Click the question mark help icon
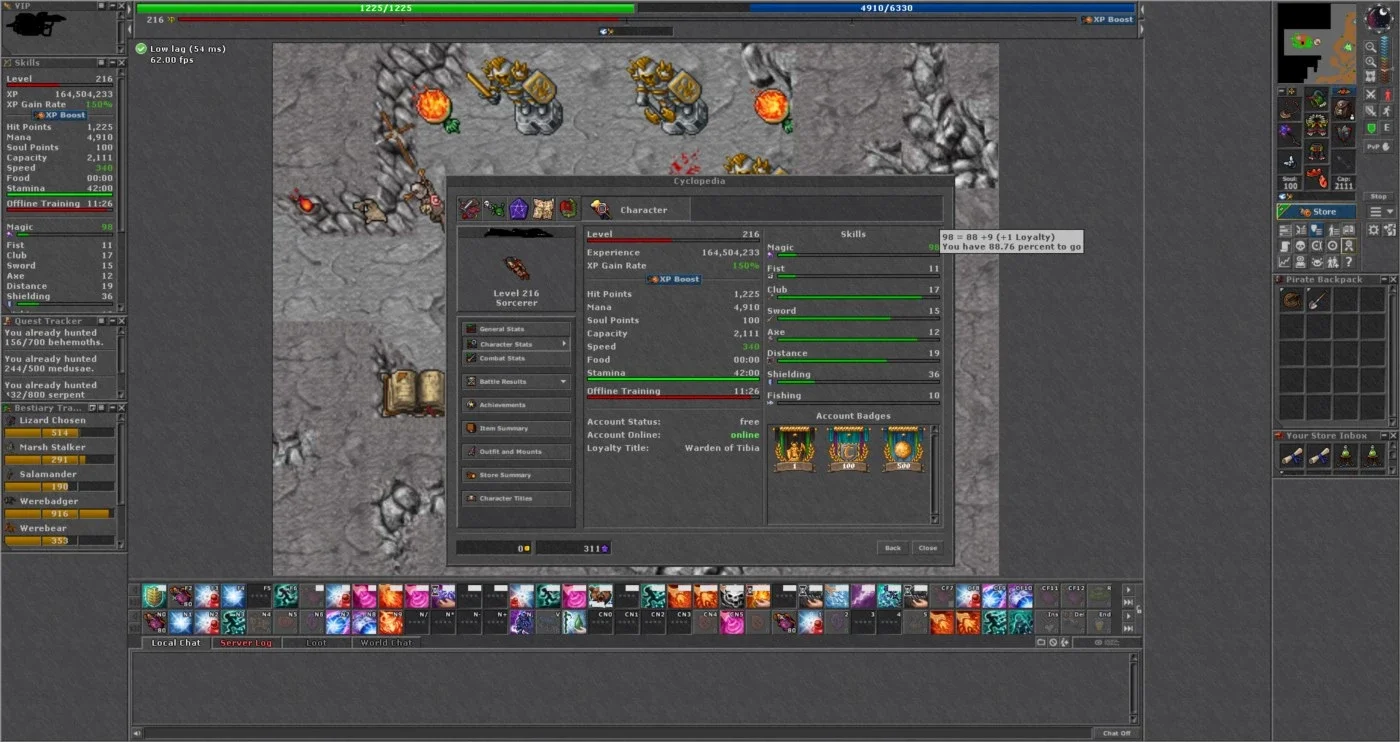This screenshot has width=1400, height=742. click(x=1349, y=261)
